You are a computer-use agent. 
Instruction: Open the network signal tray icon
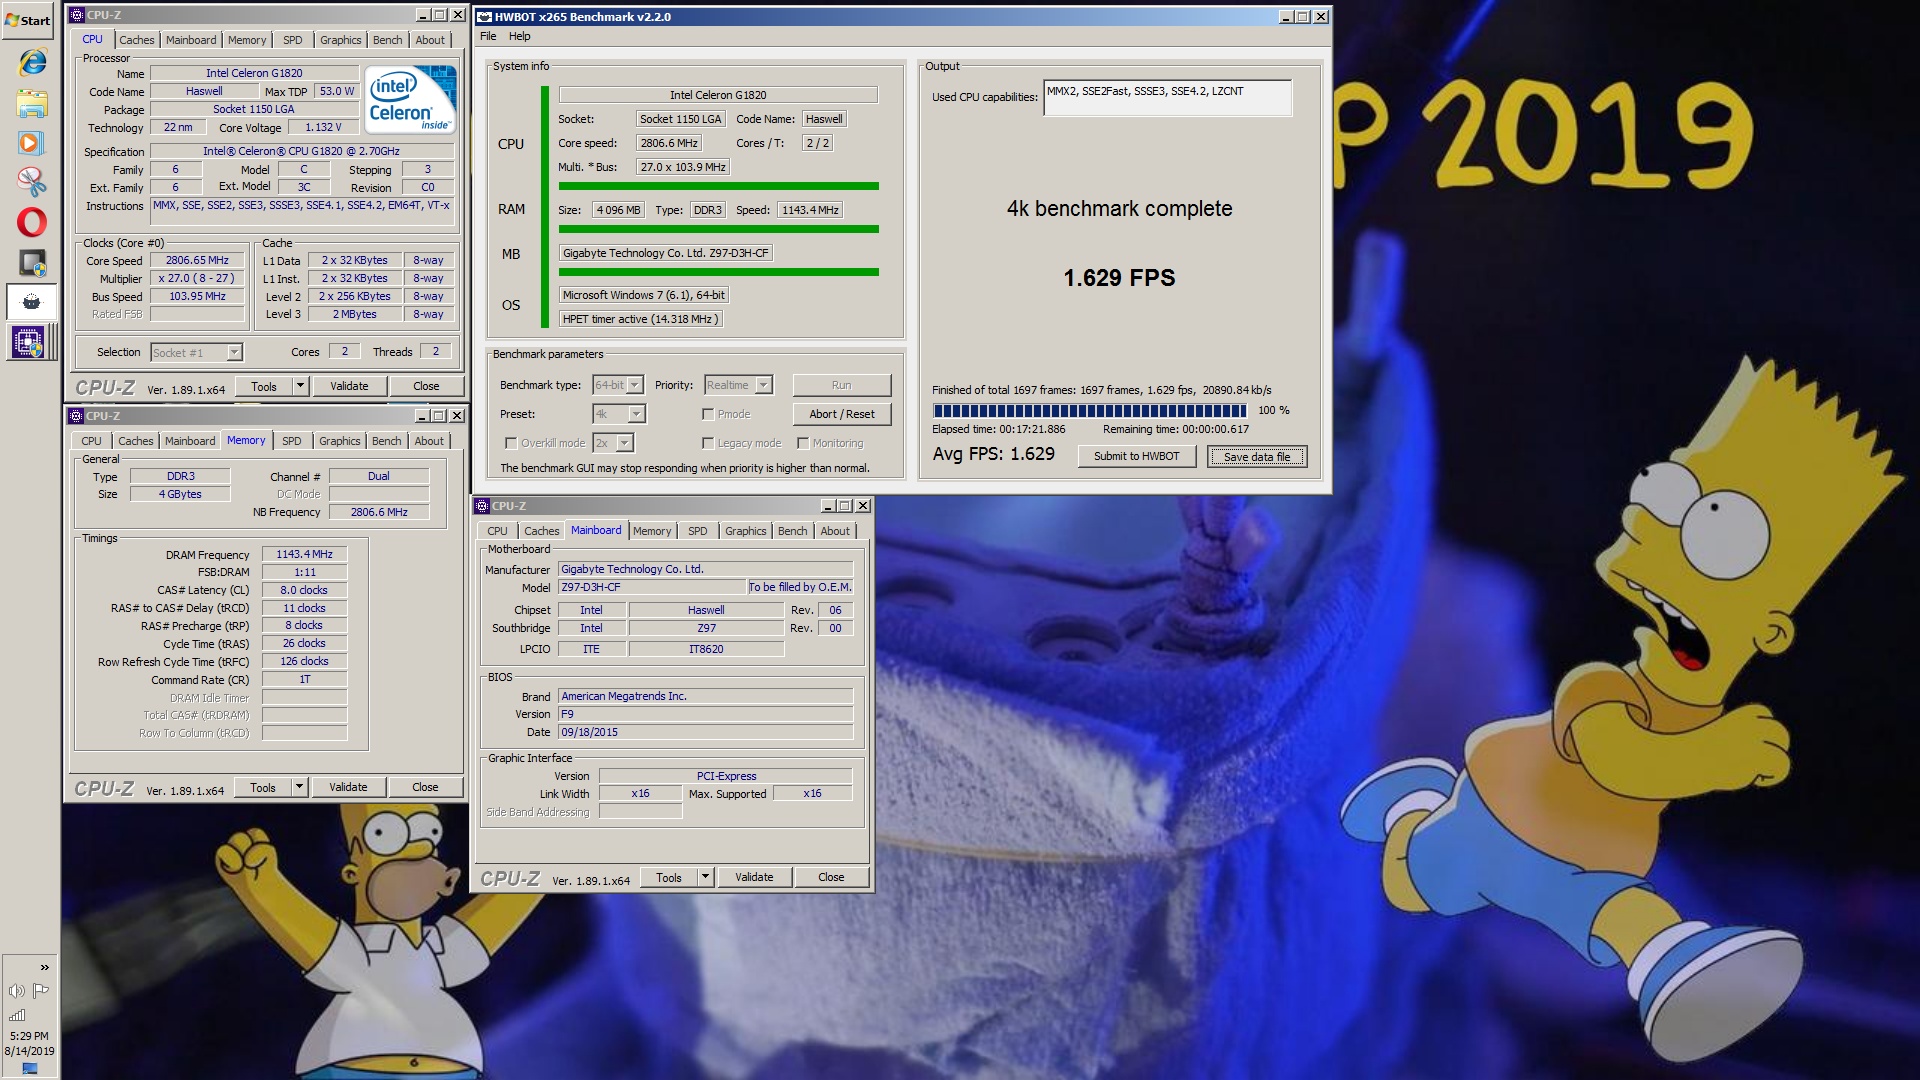[17, 1015]
